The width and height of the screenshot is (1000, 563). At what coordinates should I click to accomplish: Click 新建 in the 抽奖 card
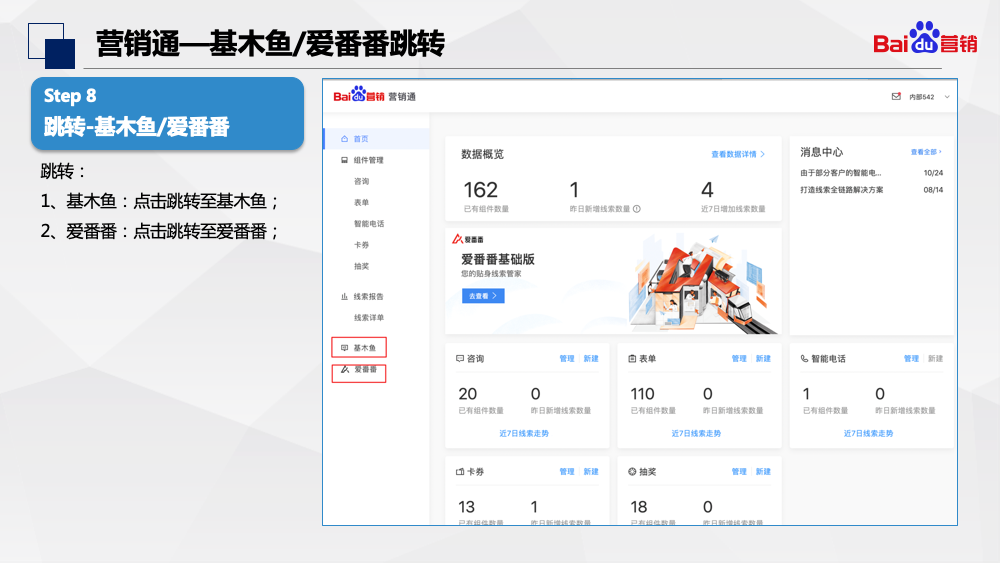763,471
